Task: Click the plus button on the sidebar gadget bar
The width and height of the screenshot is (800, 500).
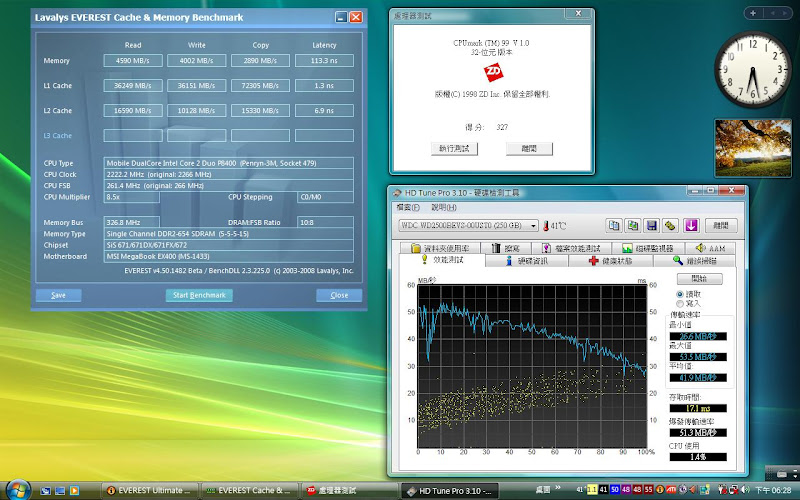Action: [753, 13]
